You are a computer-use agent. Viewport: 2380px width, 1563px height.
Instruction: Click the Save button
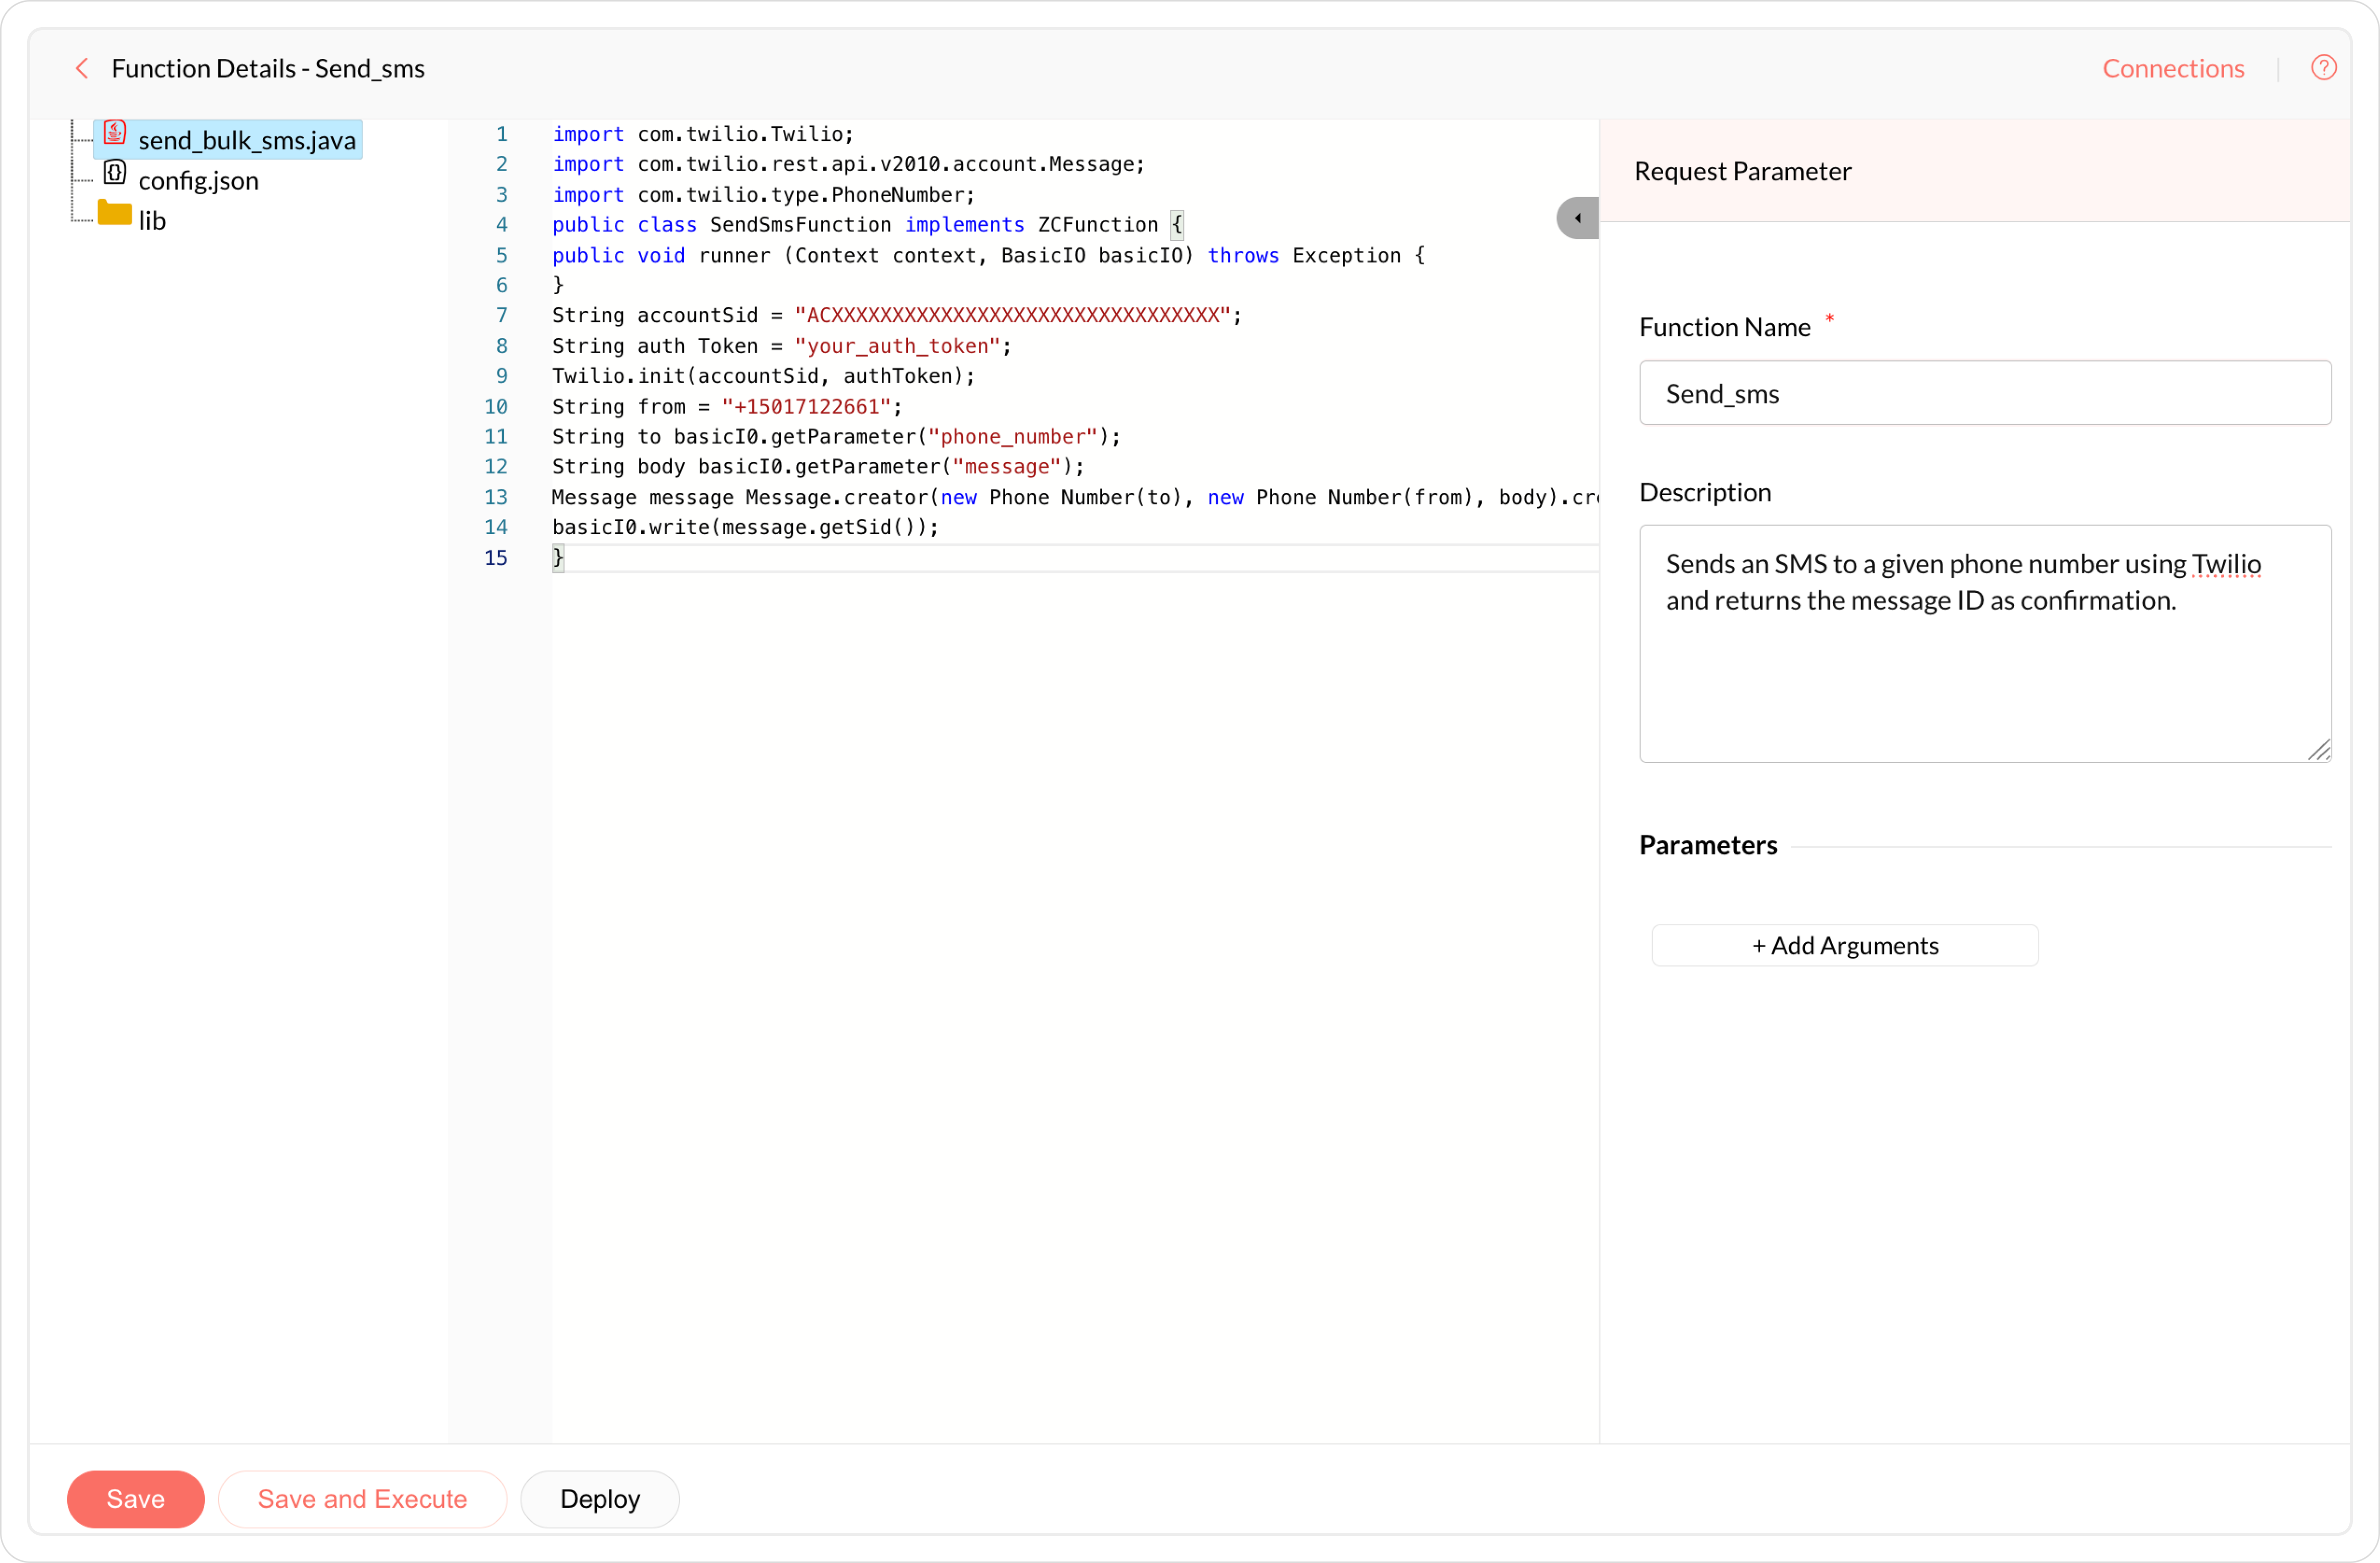coord(136,1498)
